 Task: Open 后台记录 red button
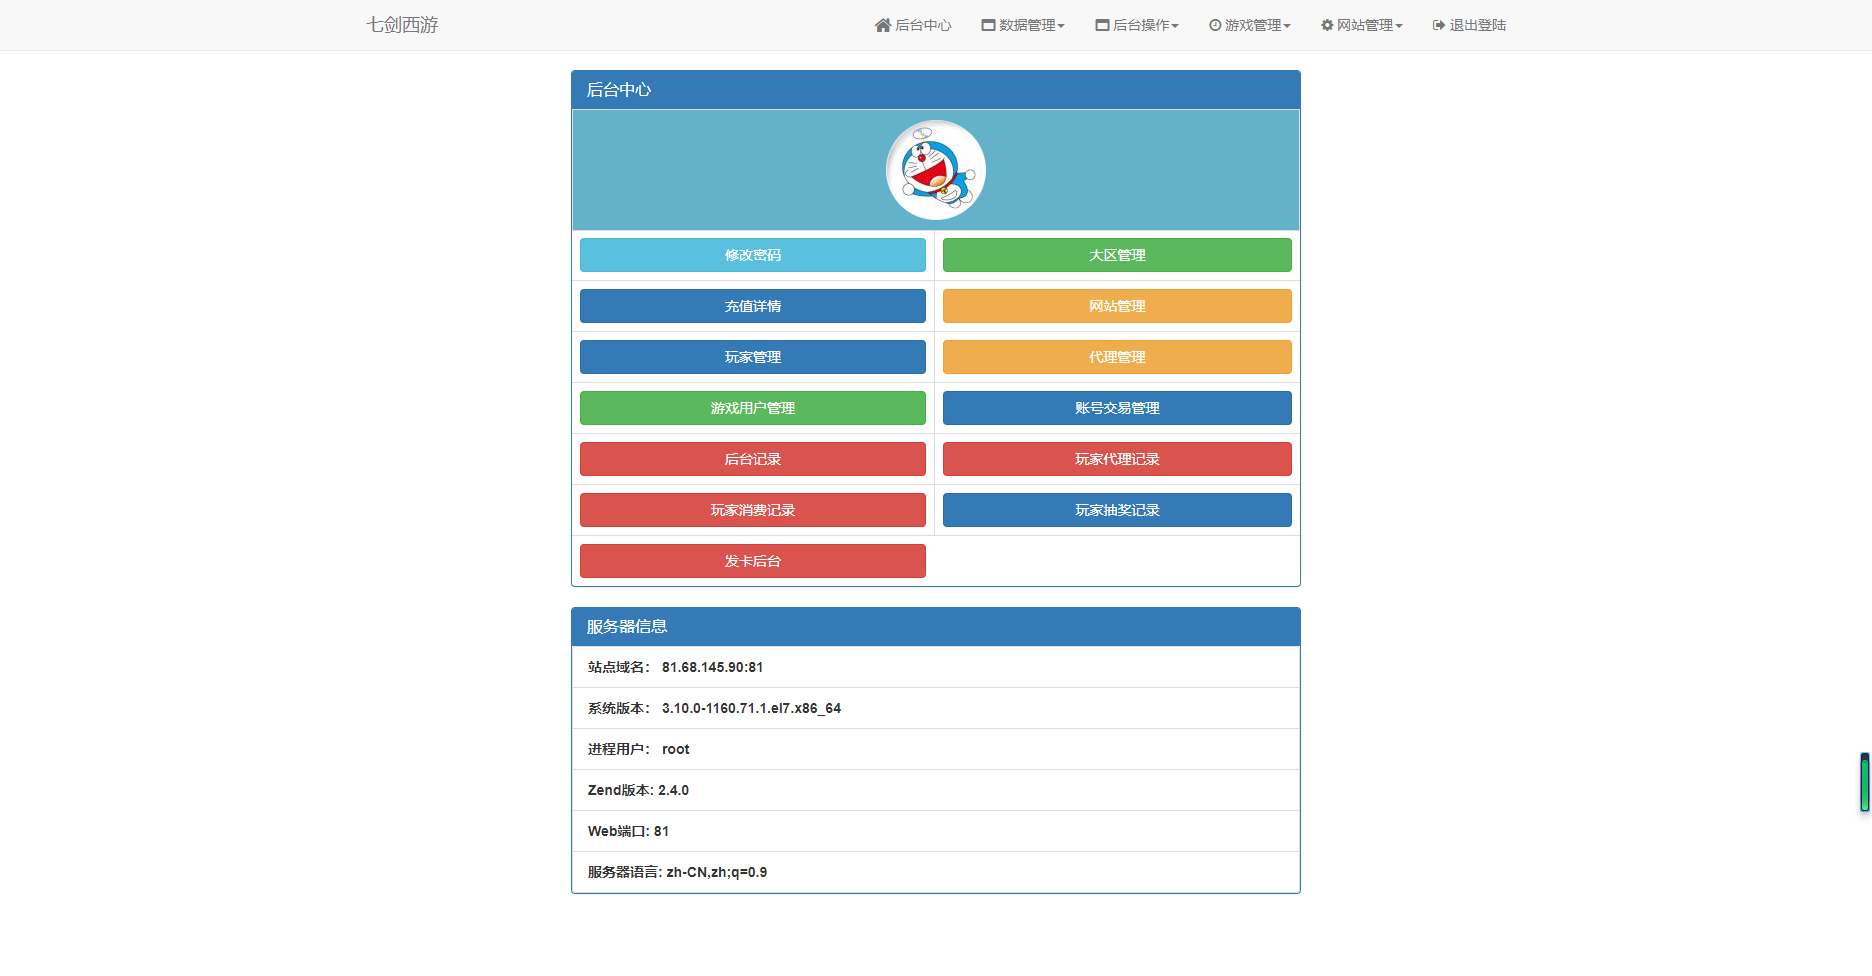tap(753, 459)
